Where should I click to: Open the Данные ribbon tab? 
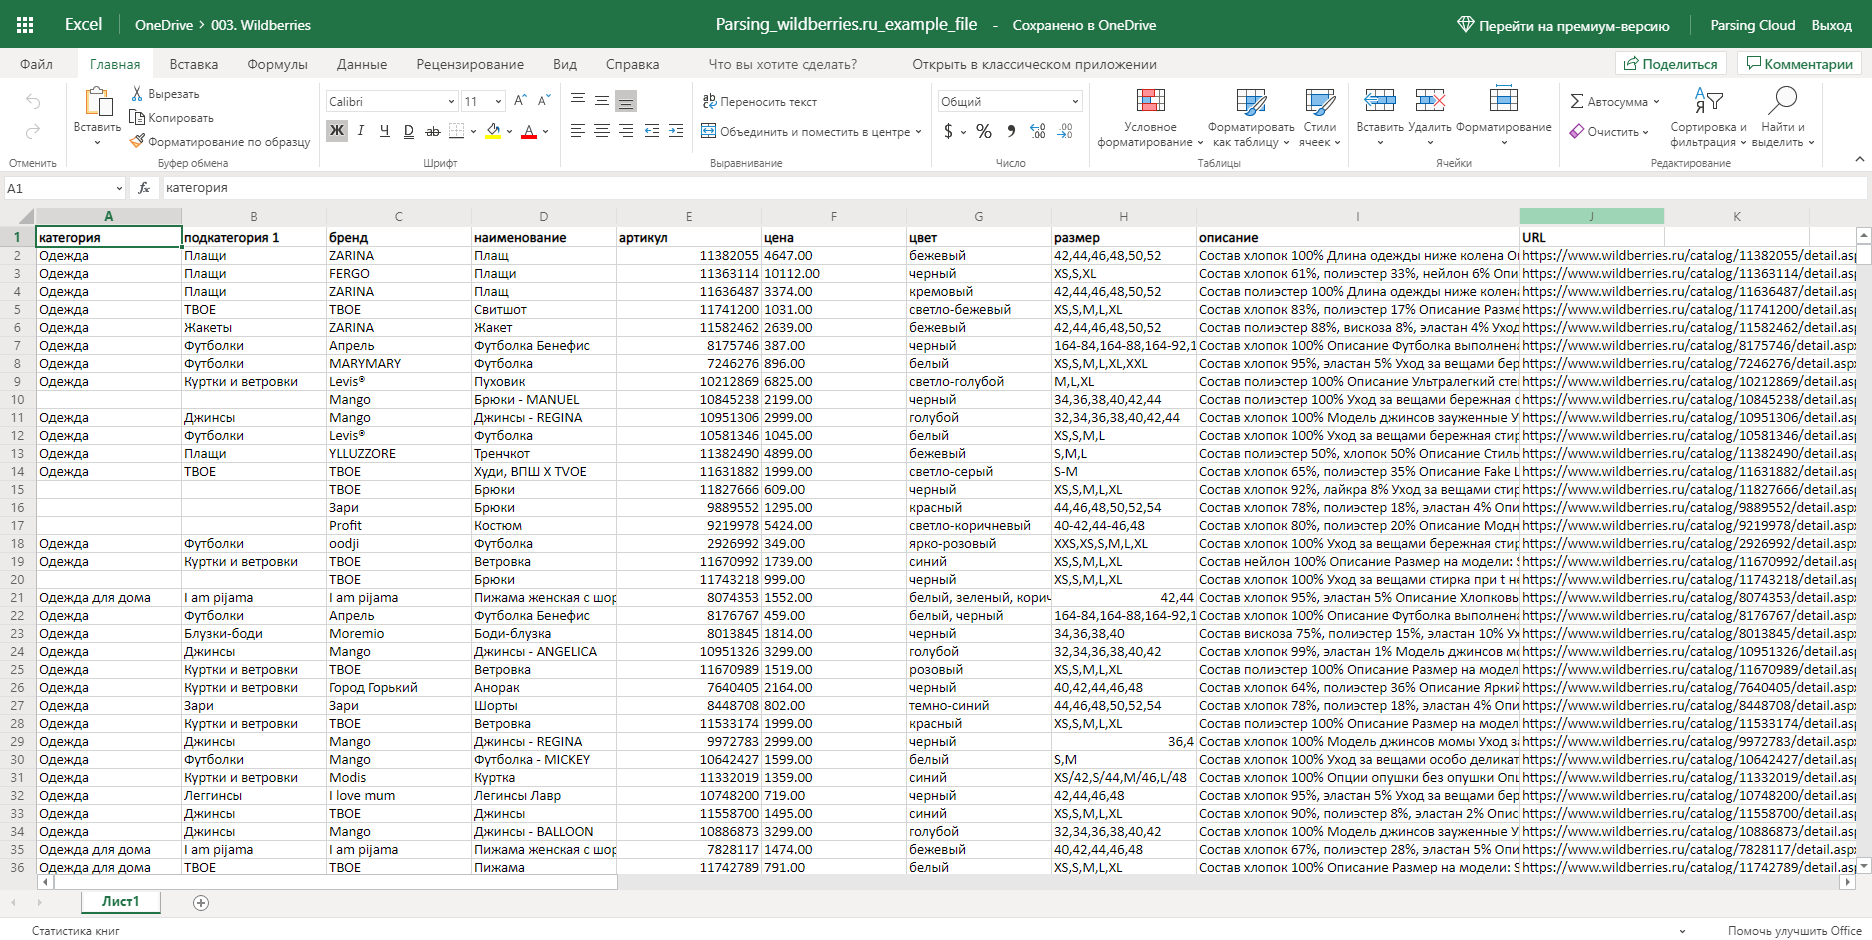coord(362,64)
